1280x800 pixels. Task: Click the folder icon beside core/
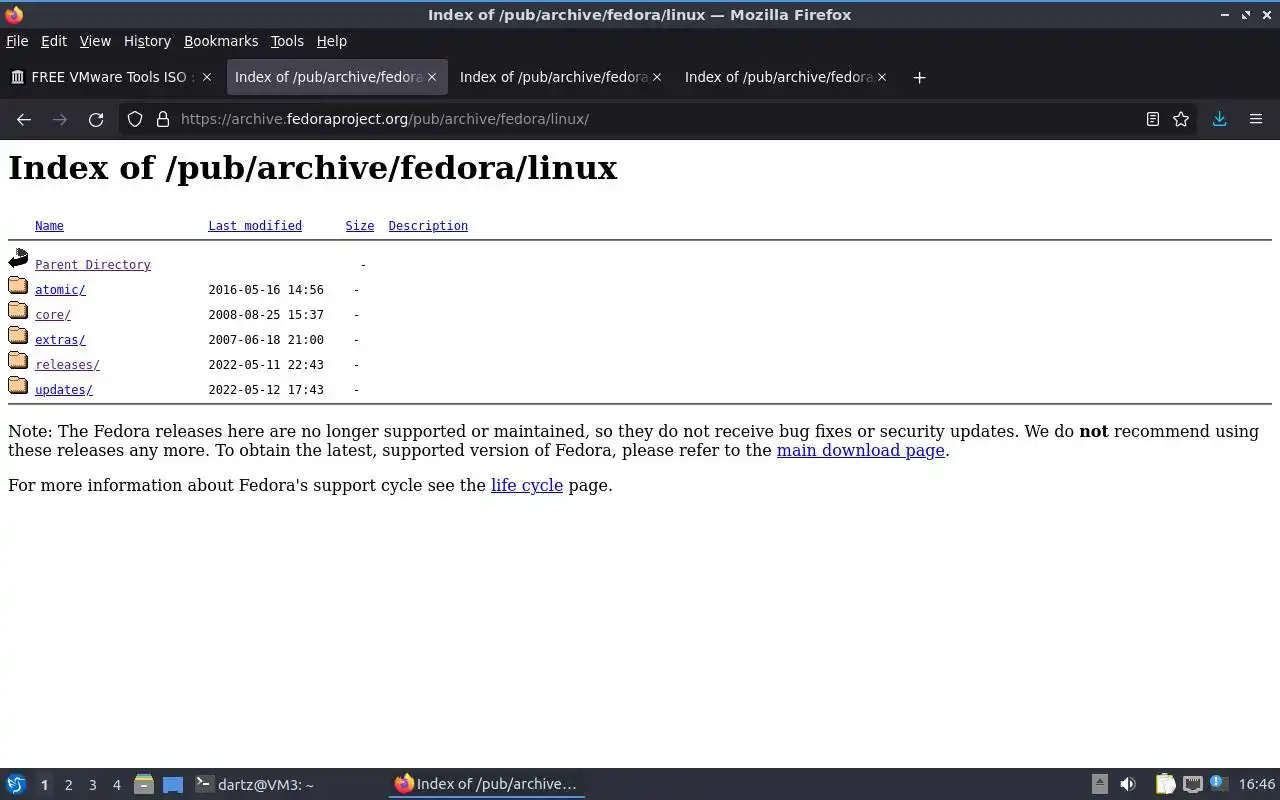tap(18, 311)
